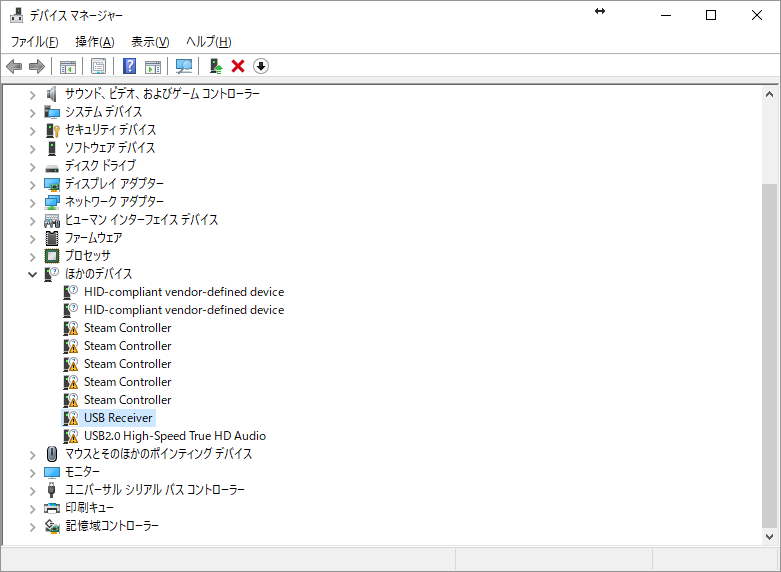Click the プロセッサ chip icon

[x=52, y=256]
